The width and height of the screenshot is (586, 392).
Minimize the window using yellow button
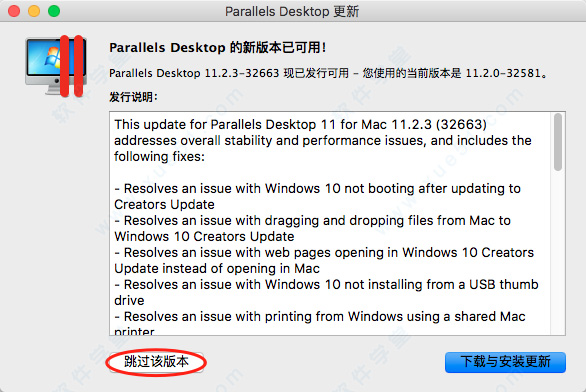34,11
